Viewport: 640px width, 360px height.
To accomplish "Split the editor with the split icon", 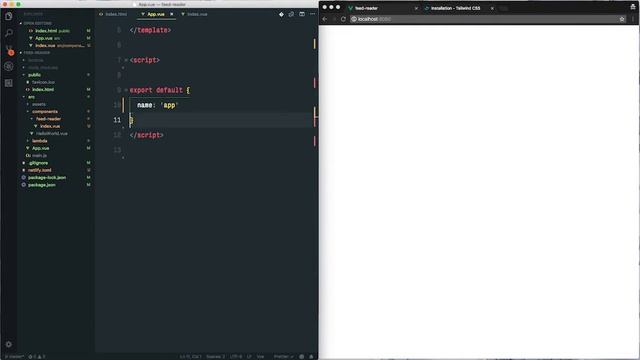I will (302, 14).
